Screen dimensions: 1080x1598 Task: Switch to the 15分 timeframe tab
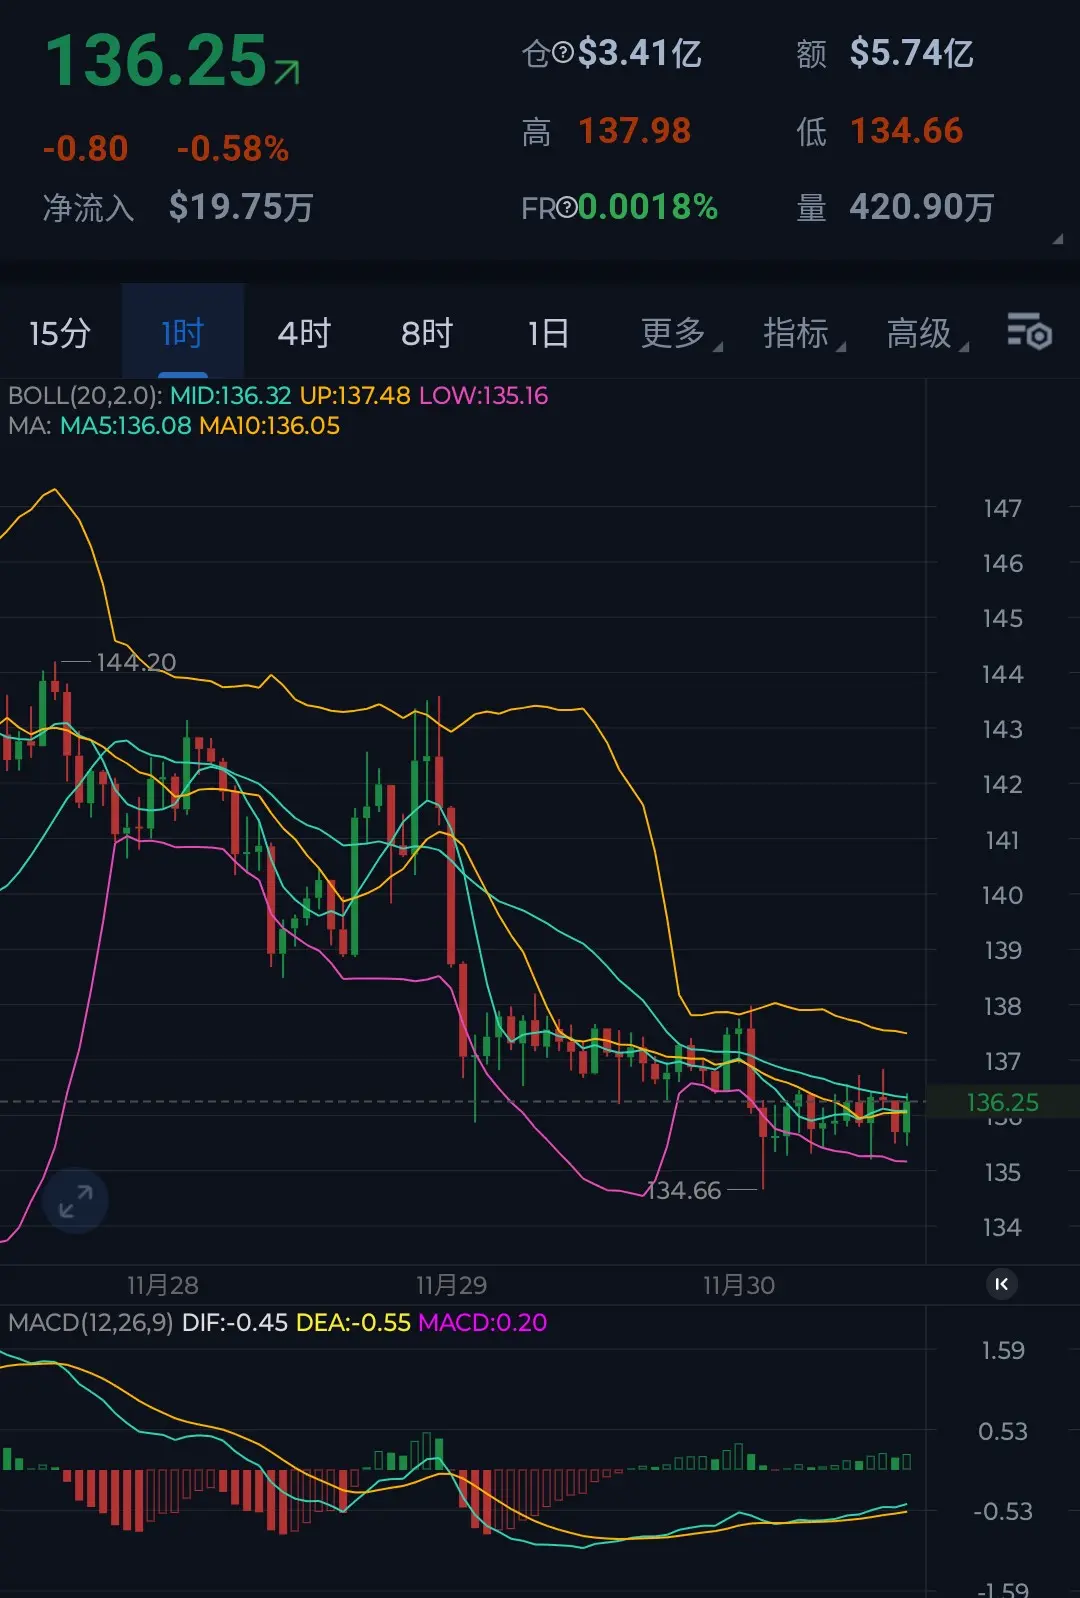tap(60, 333)
